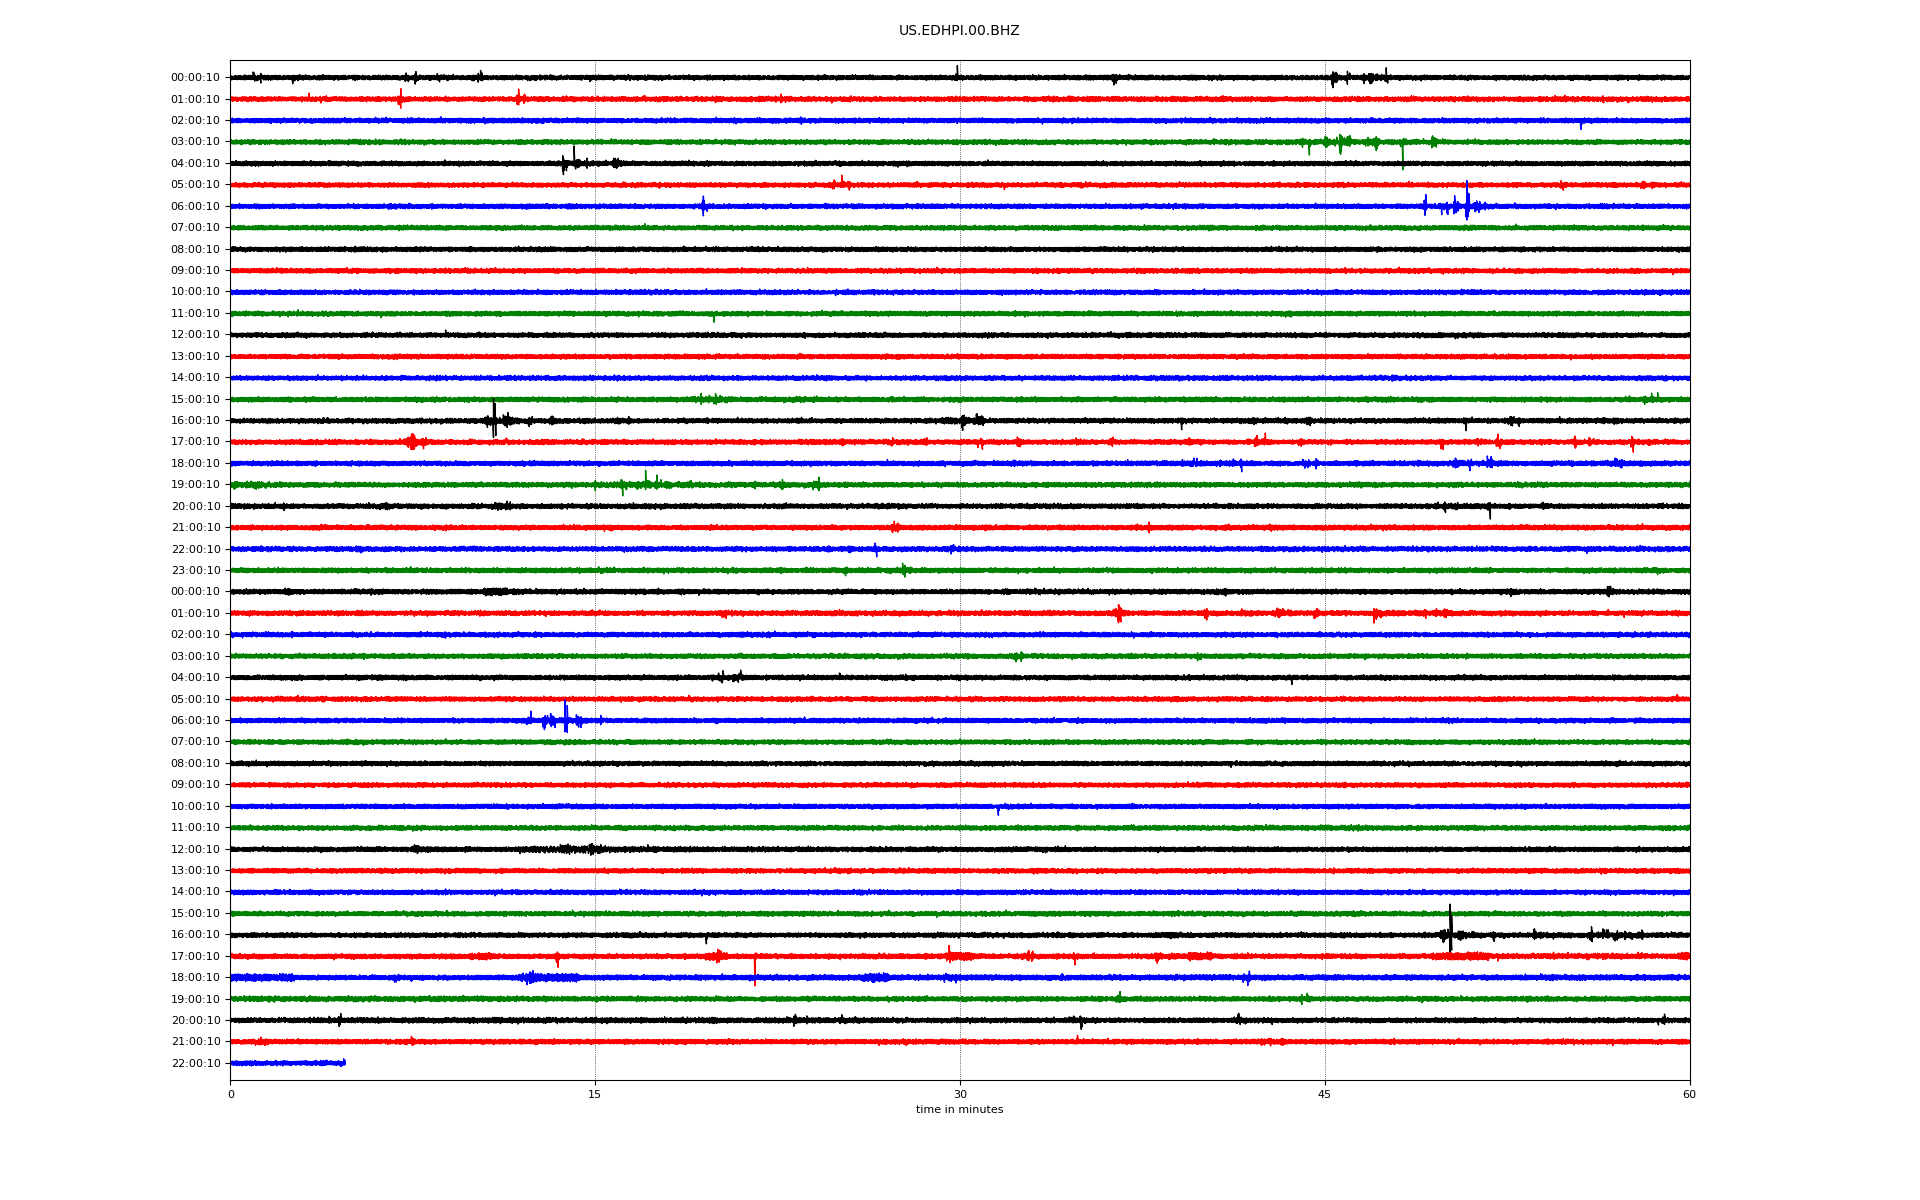This screenshot has height=1200, width=1920.
Task: Click the black spike at minute 30 on the top trace
Action: pyautogui.click(x=957, y=71)
